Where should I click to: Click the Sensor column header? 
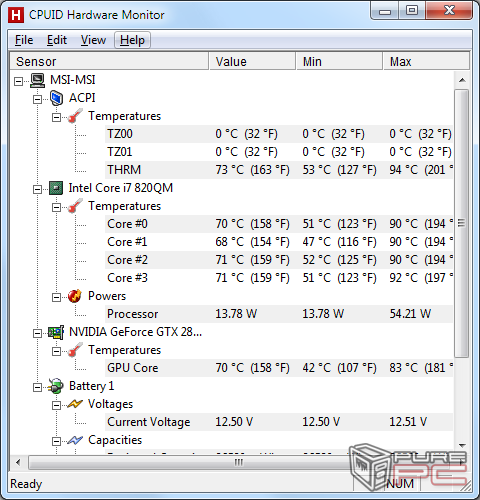tap(109, 61)
